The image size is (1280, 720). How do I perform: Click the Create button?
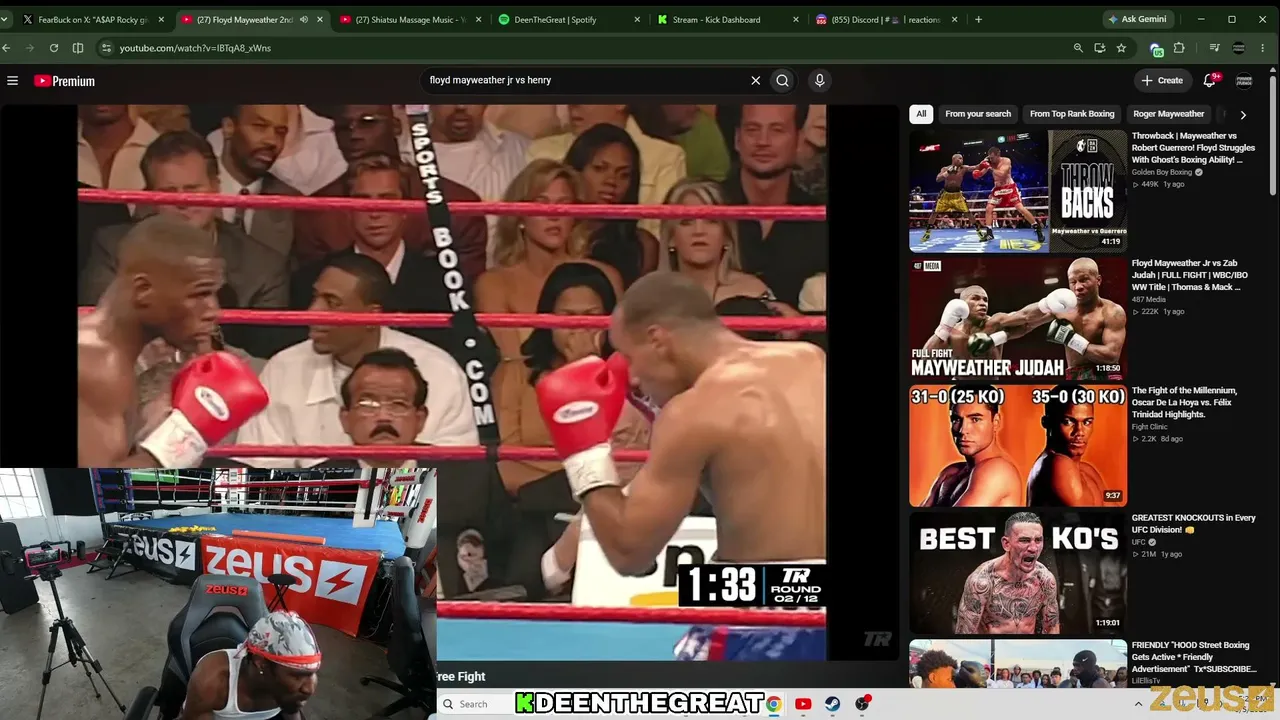1162,81
